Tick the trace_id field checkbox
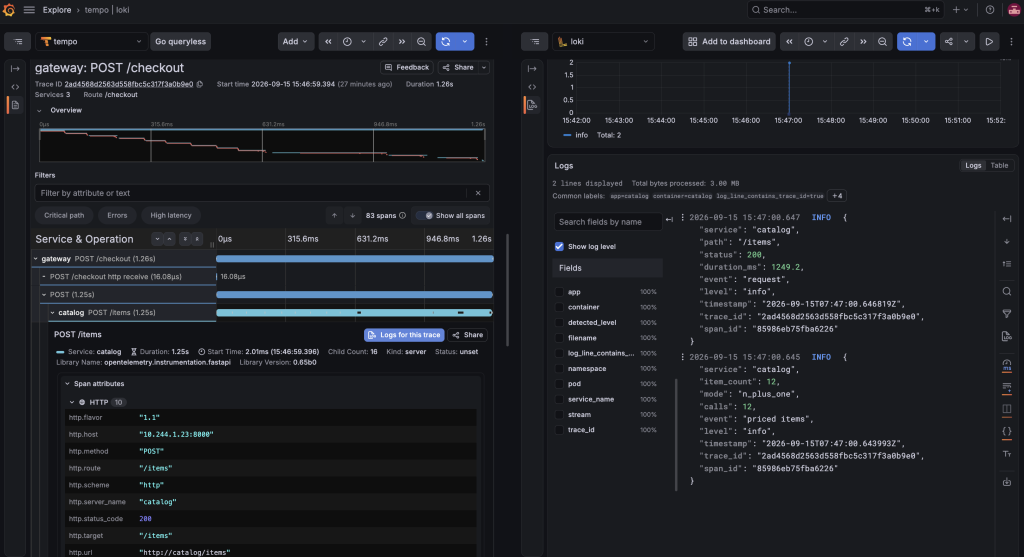Image resolution: width=1024 pixels, height=557 pixels. [559, 430]
